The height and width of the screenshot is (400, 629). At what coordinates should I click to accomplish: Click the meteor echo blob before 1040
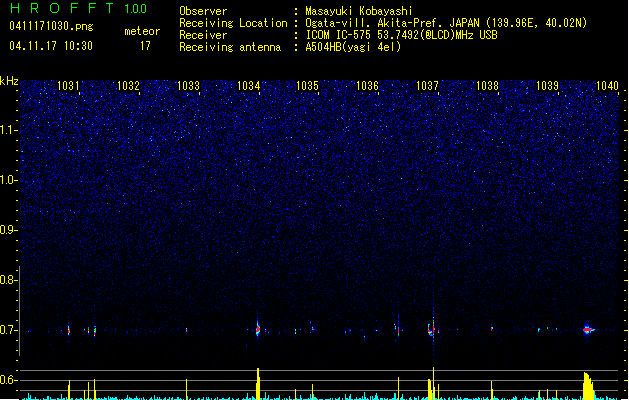588,330
